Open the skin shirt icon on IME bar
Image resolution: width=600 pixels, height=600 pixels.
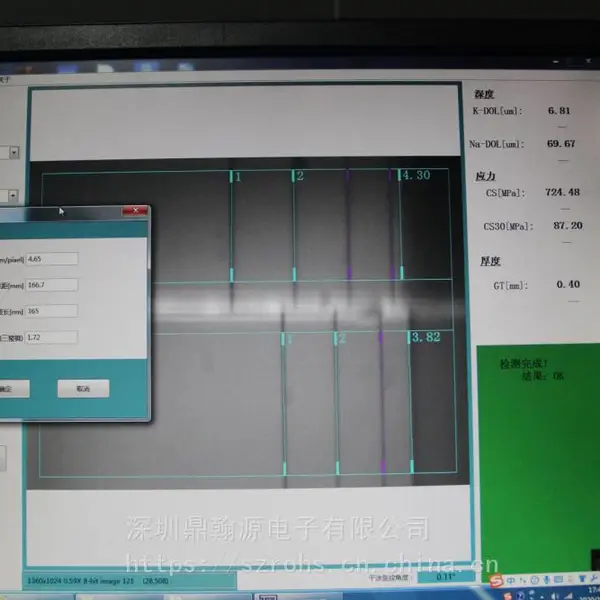tap(582, 578)
